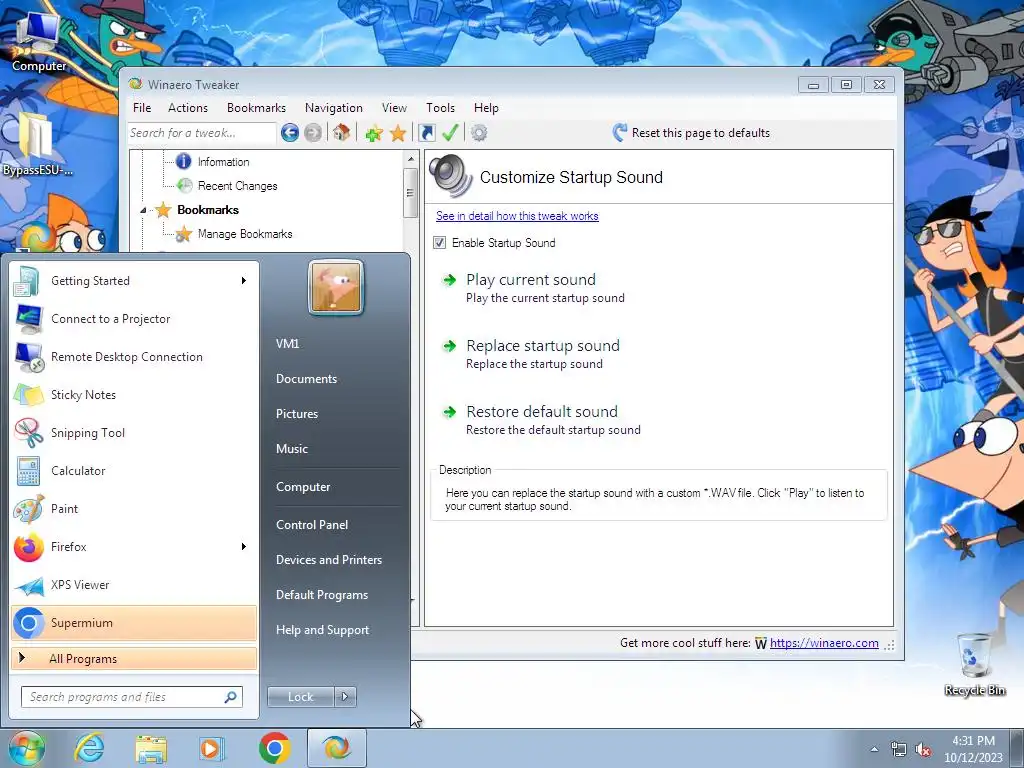The height and width of the screenshot is (768, 1024).
Task: Open Internet Explorer from the taskbar
Action: pyautogui.click(x=89, y=748)
